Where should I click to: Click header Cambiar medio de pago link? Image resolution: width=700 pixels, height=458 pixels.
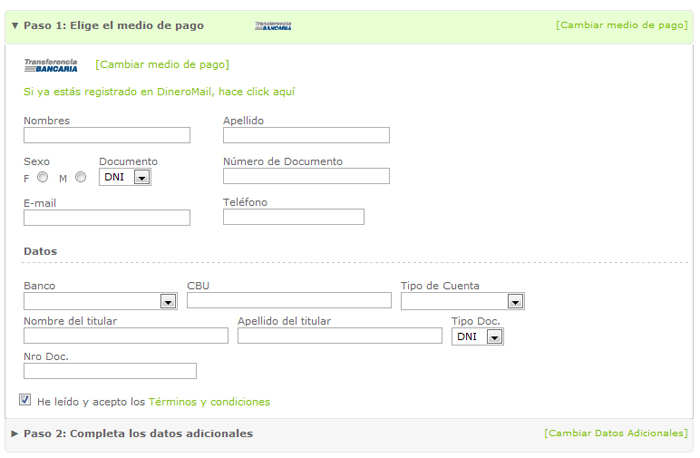point(621,25)
